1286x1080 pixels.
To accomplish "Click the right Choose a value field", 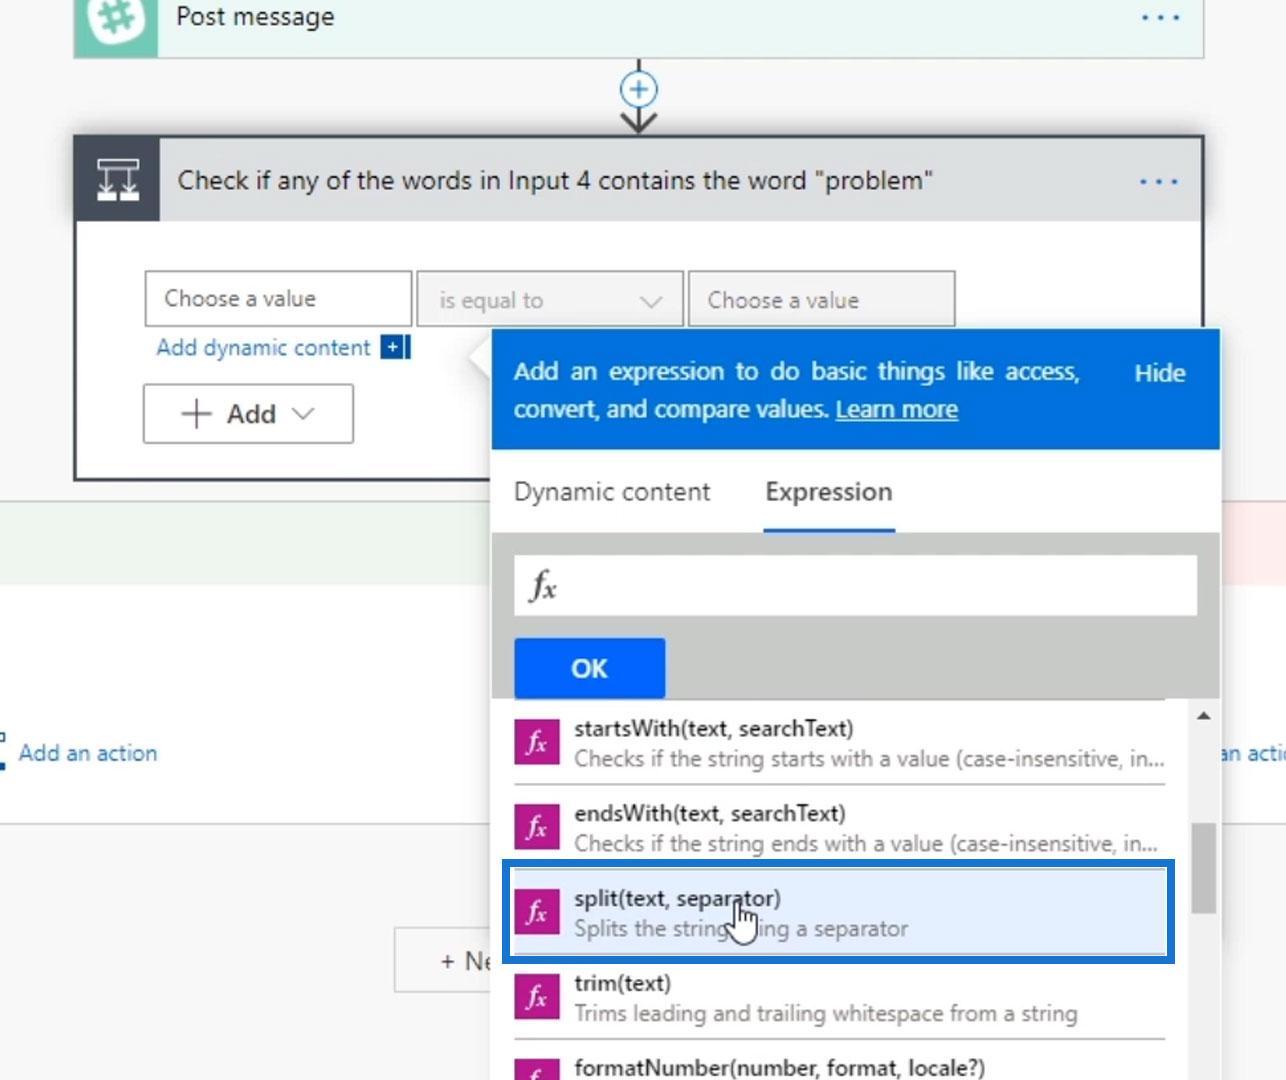I will 821,300.
